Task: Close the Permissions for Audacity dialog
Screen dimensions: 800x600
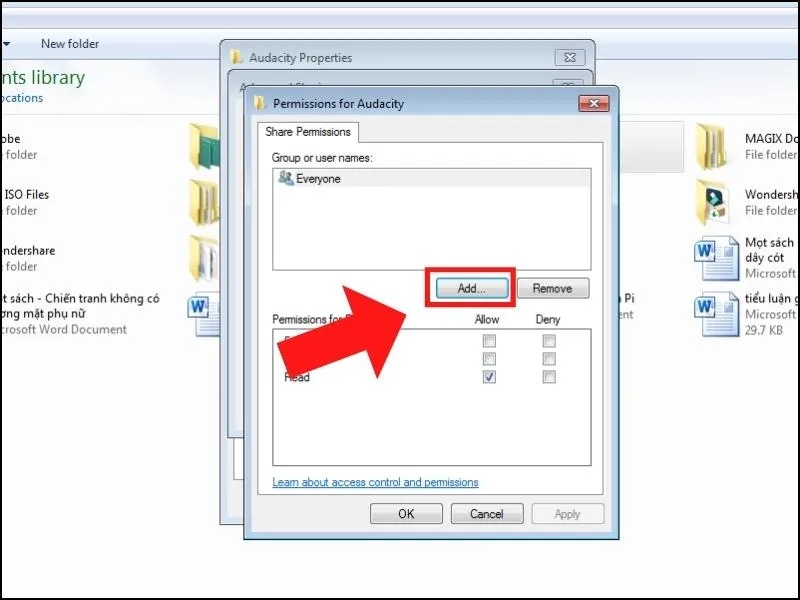Action: (x=593, y=104)
